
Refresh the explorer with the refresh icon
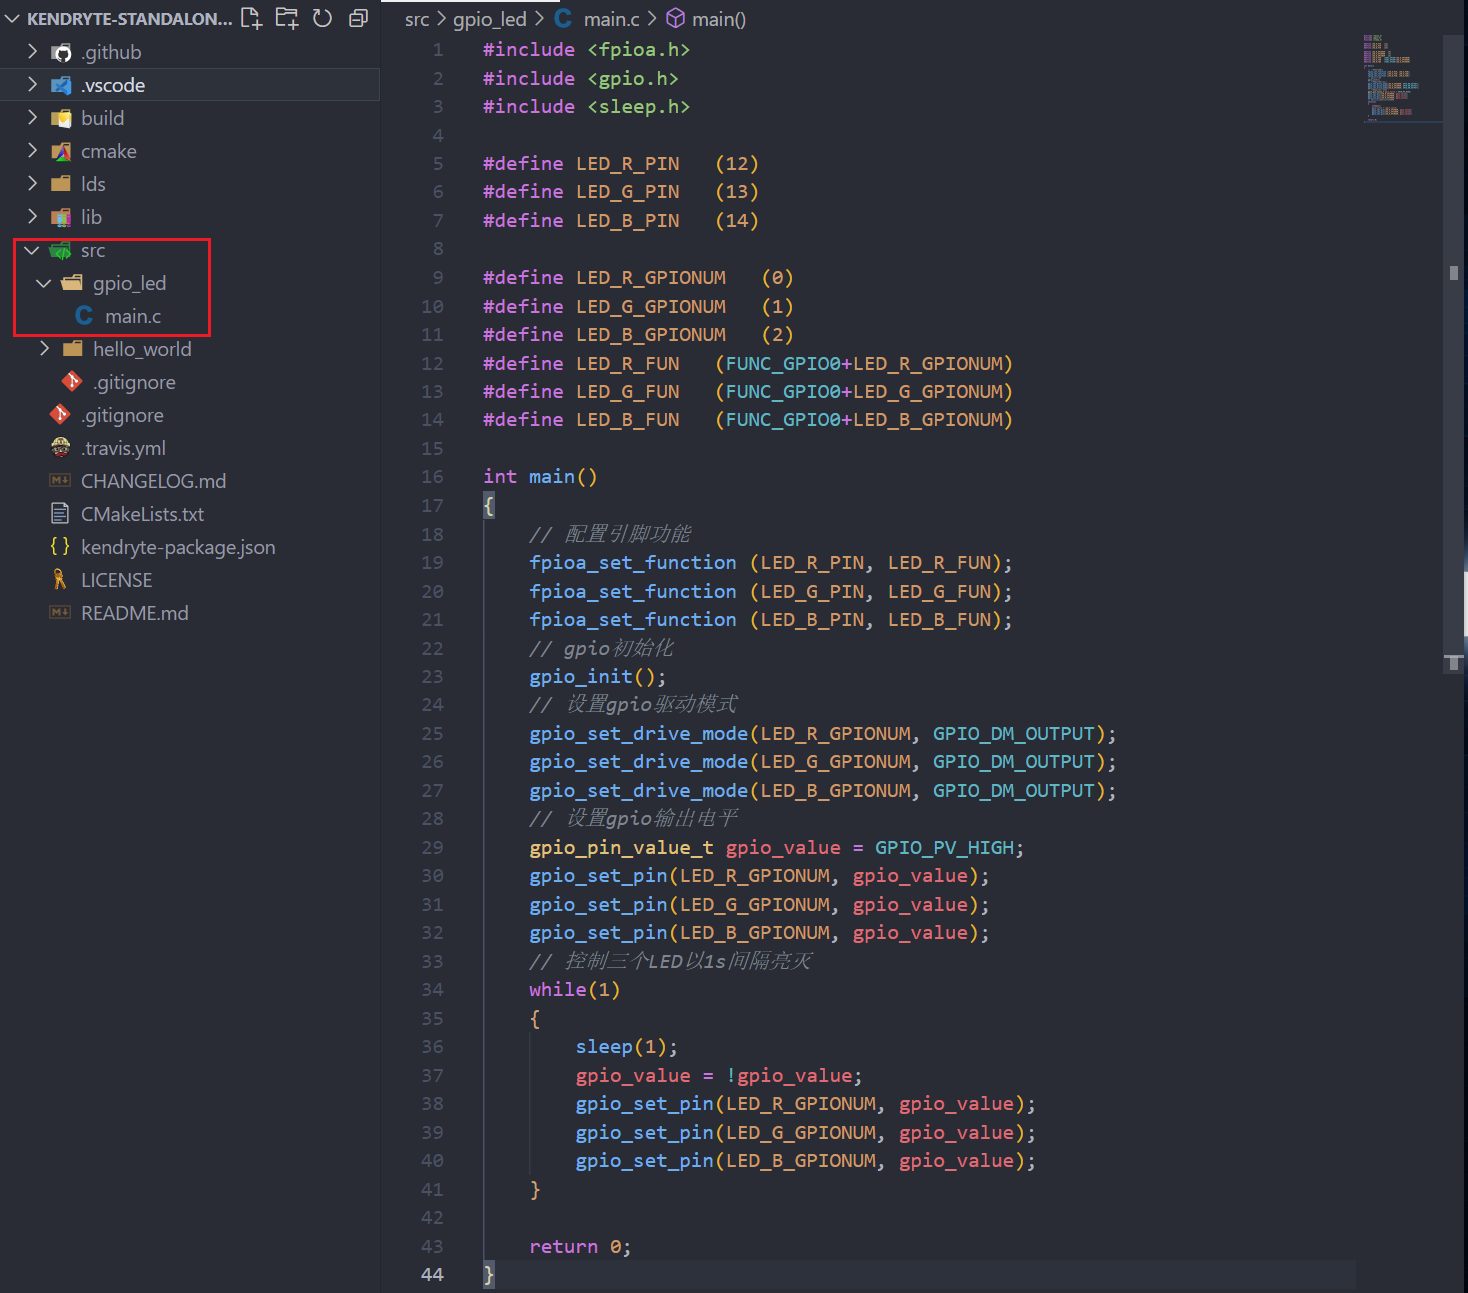(322, 18)
